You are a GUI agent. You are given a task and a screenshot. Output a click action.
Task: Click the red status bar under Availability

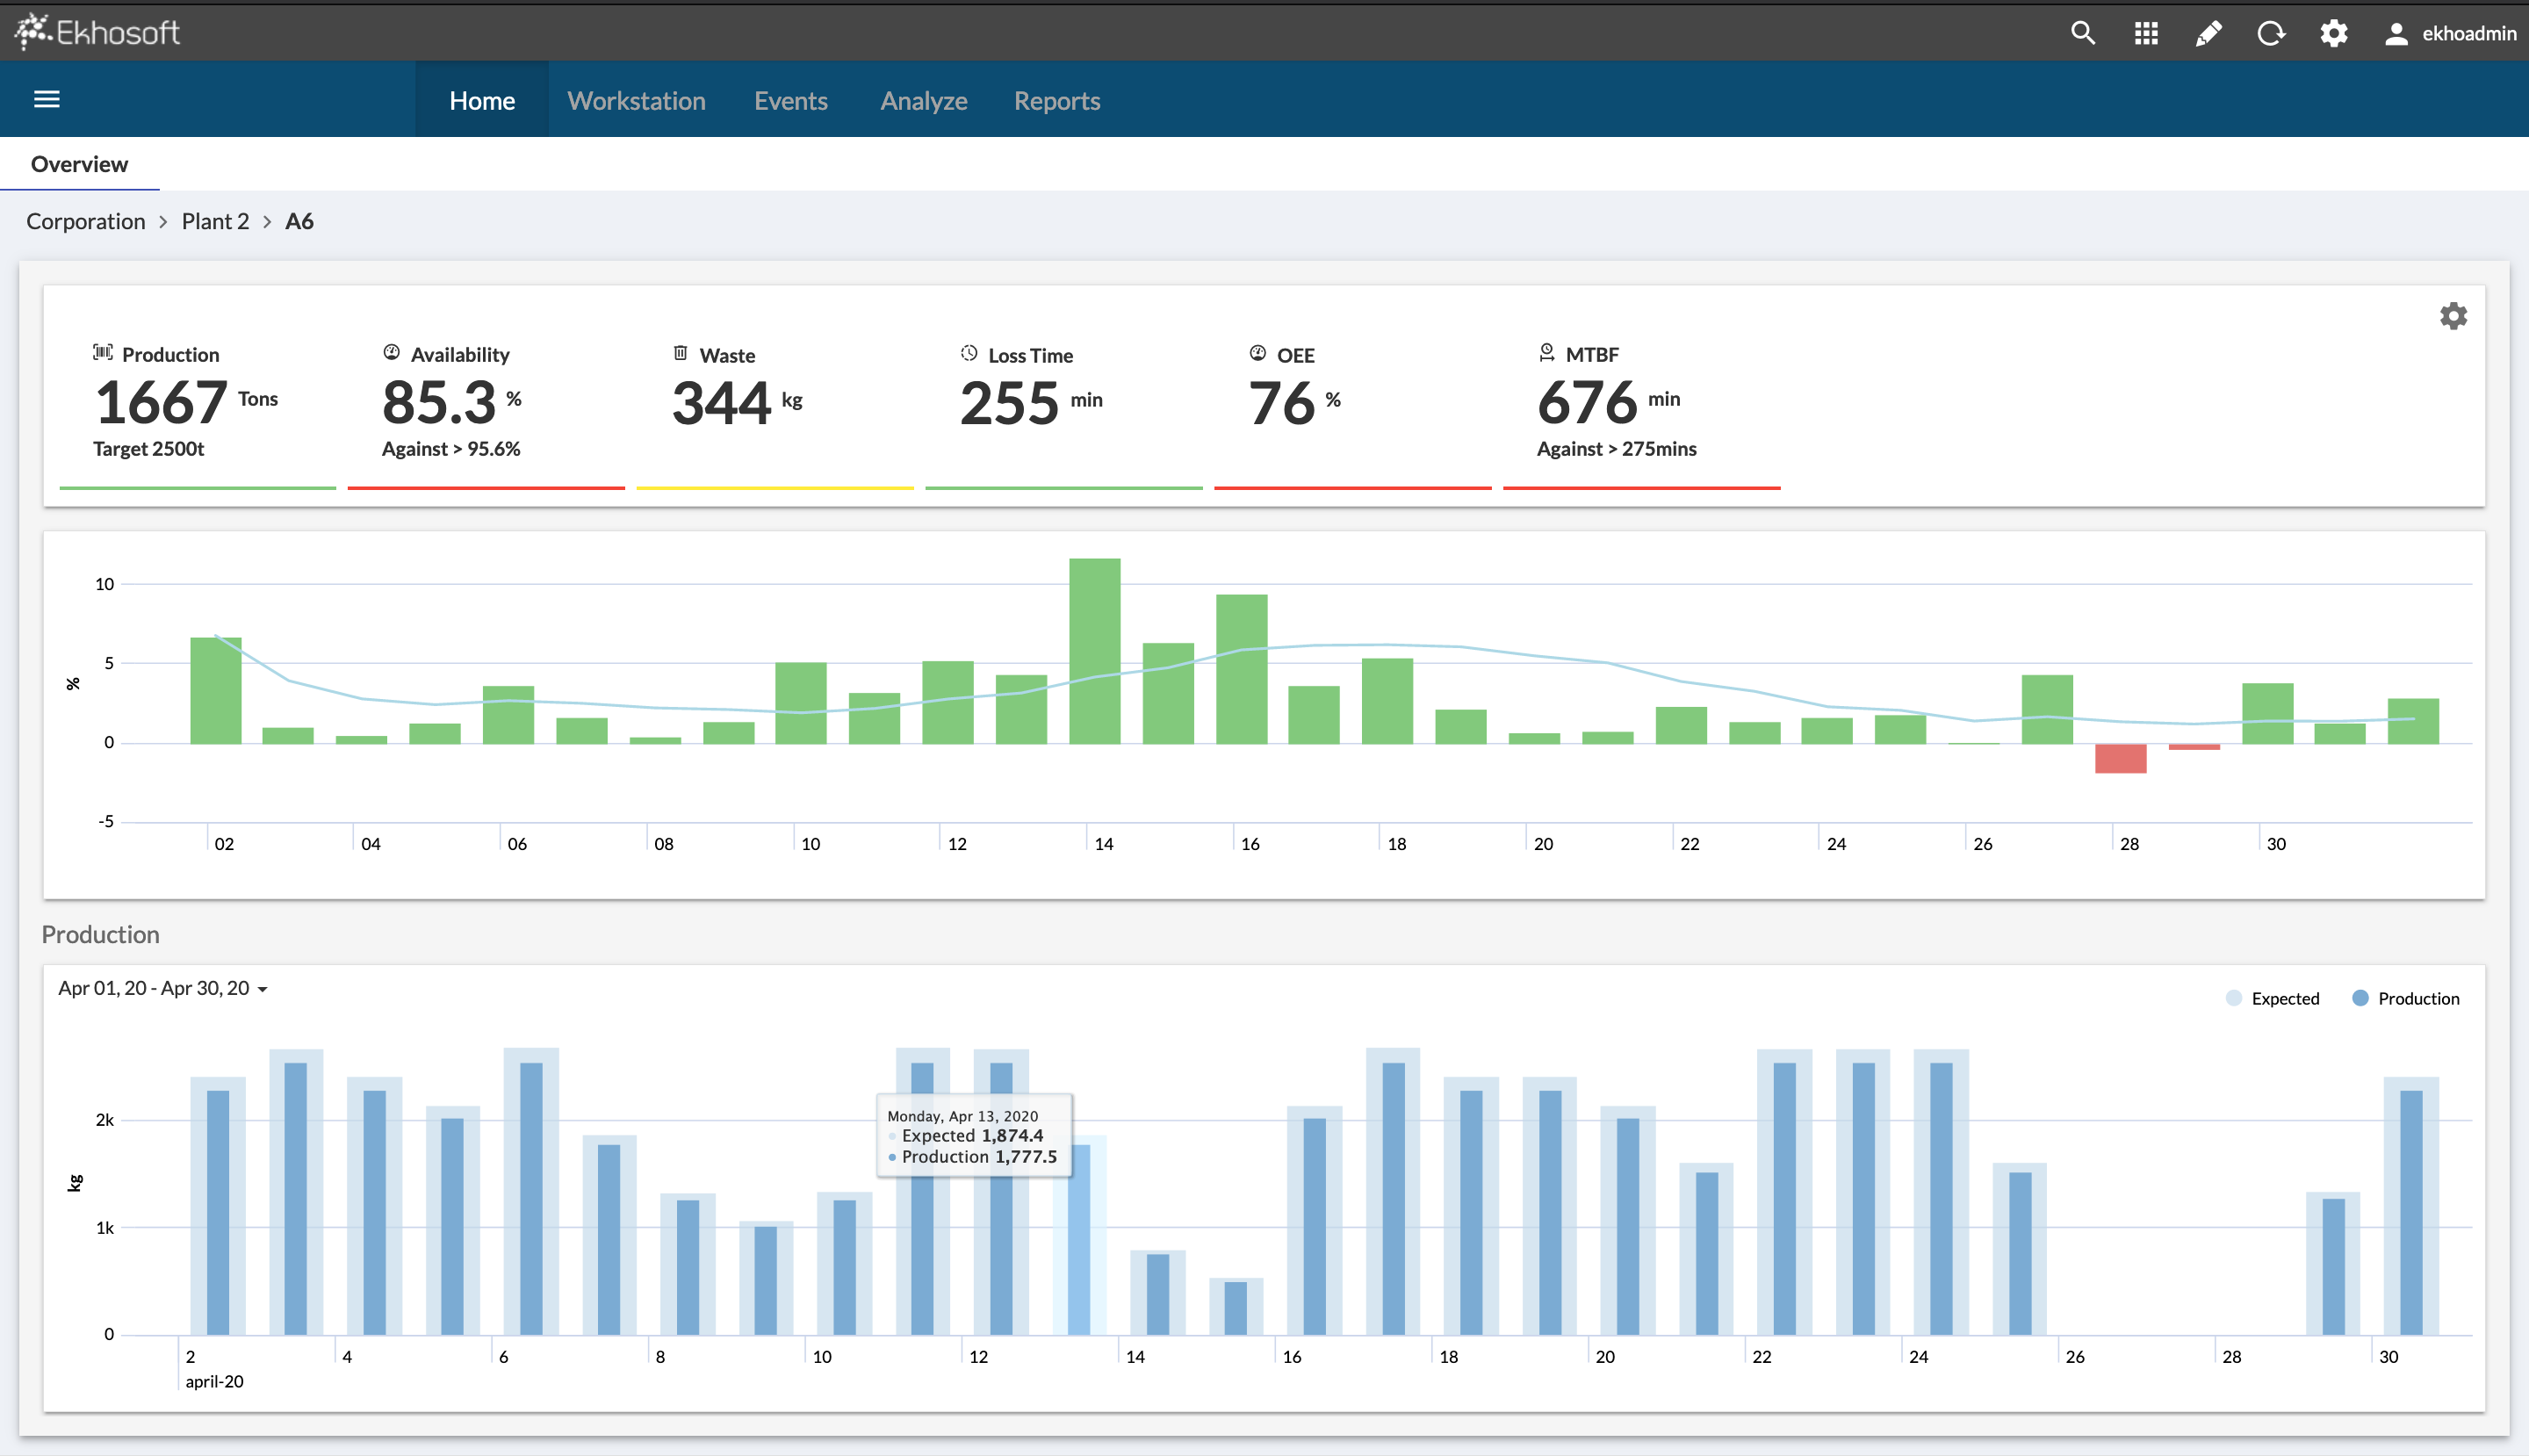[x=484, y=488]
